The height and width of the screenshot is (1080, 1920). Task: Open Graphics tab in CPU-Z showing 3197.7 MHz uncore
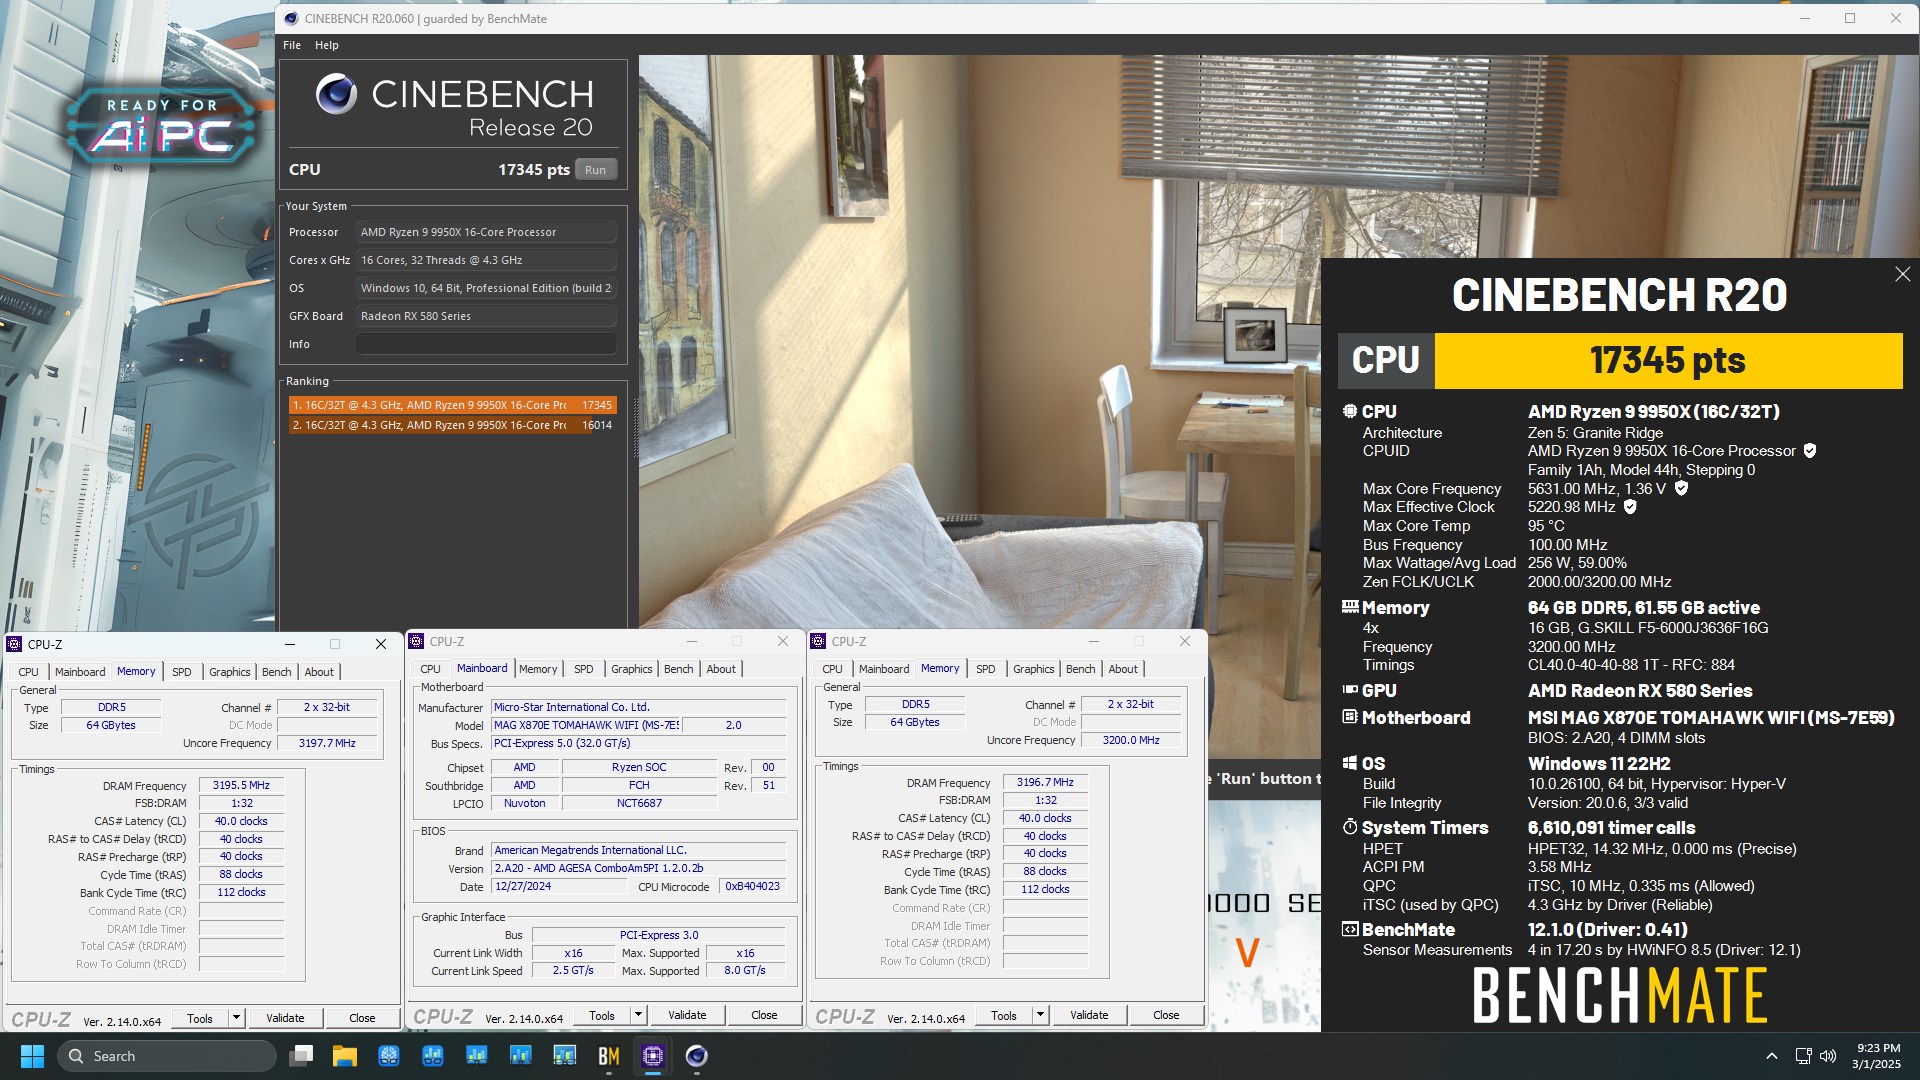pos(230,672)
